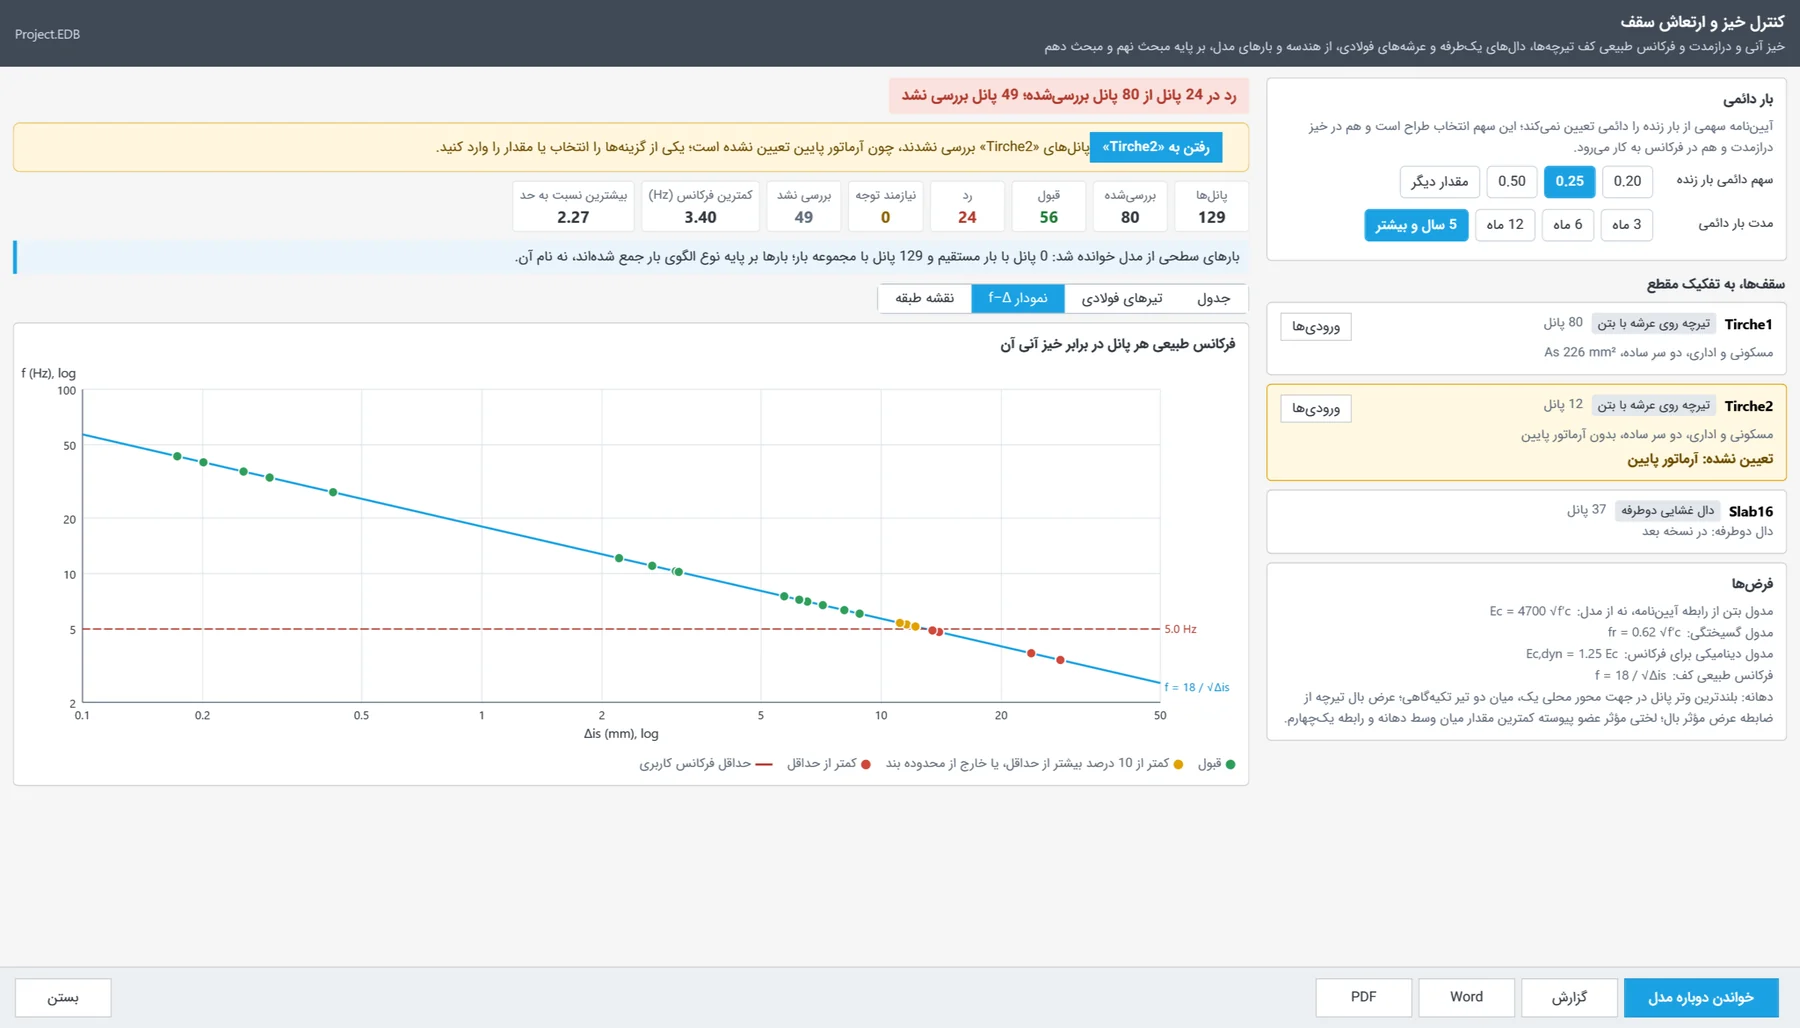The width and height of the screenshot is (1800, 1028).
Task: Set sustained load duration to 3 ماه
Action: [x=1626, y=225]
